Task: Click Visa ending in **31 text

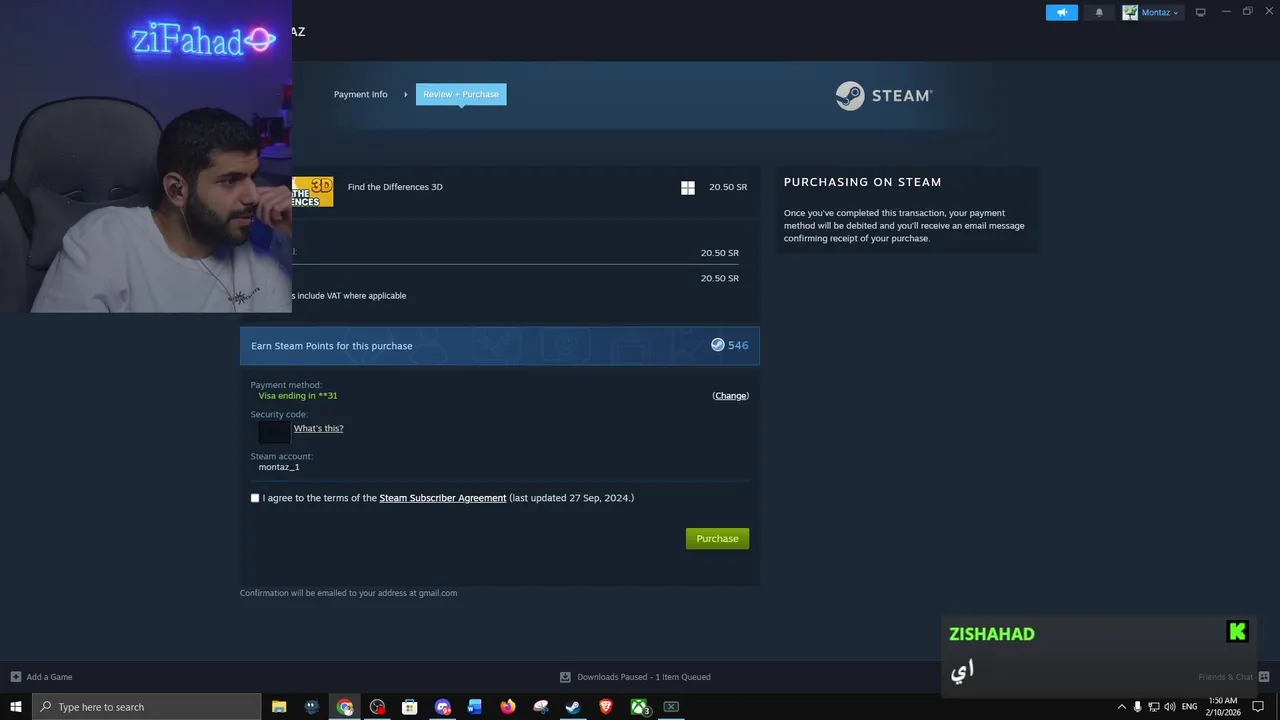Action: coord(298,396)
